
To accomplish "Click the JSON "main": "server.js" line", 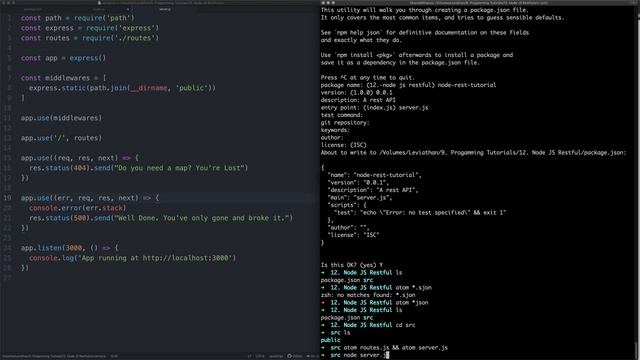I will [360, 198].
